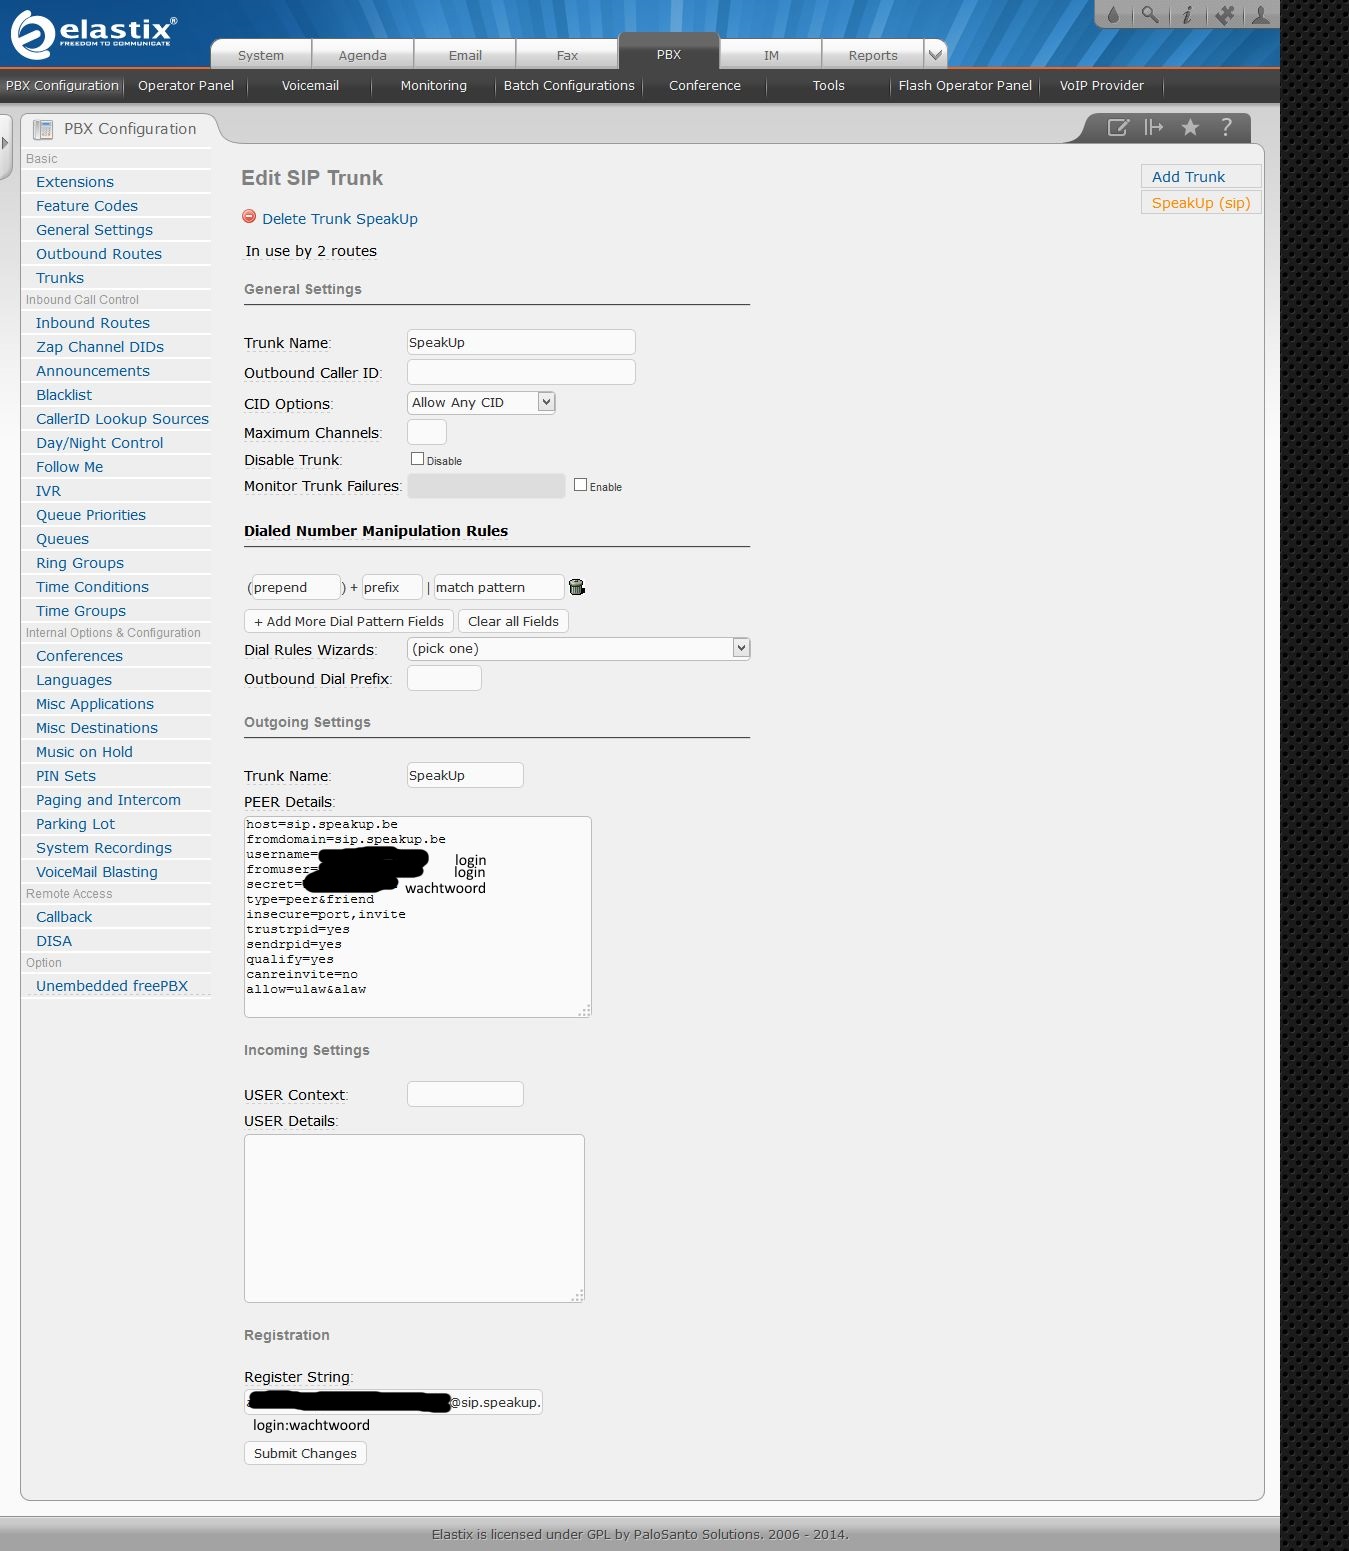Click the Submit Changes button

[305, 1453]
